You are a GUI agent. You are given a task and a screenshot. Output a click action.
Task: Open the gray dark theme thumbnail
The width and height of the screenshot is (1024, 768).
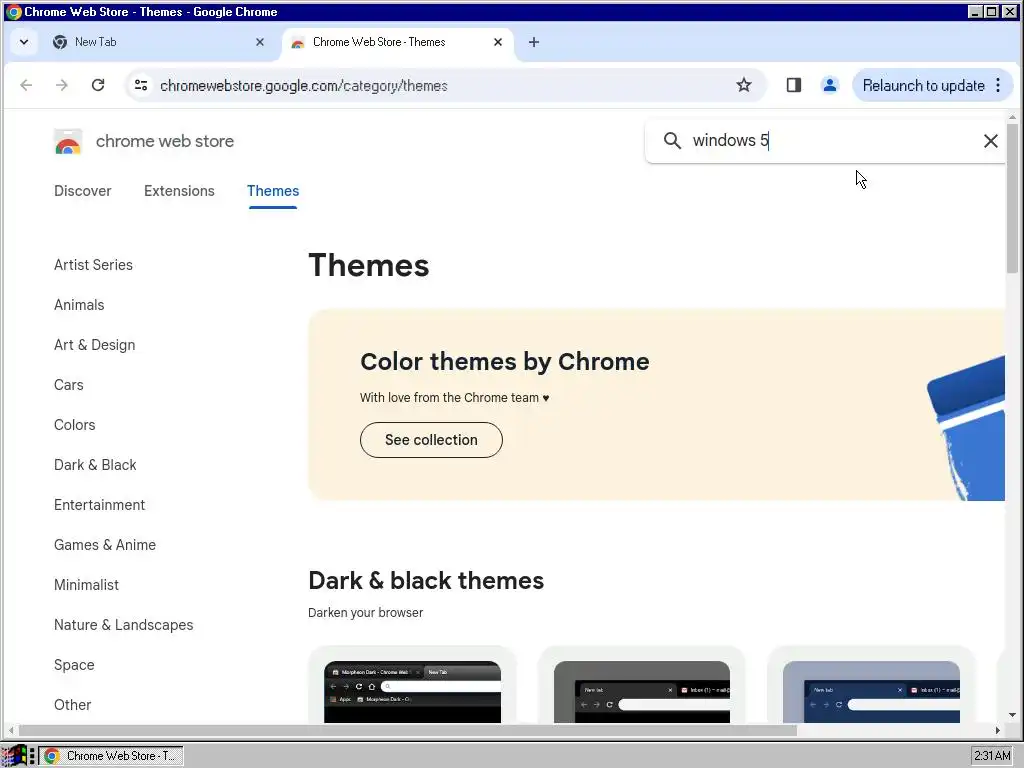point(641,692)
